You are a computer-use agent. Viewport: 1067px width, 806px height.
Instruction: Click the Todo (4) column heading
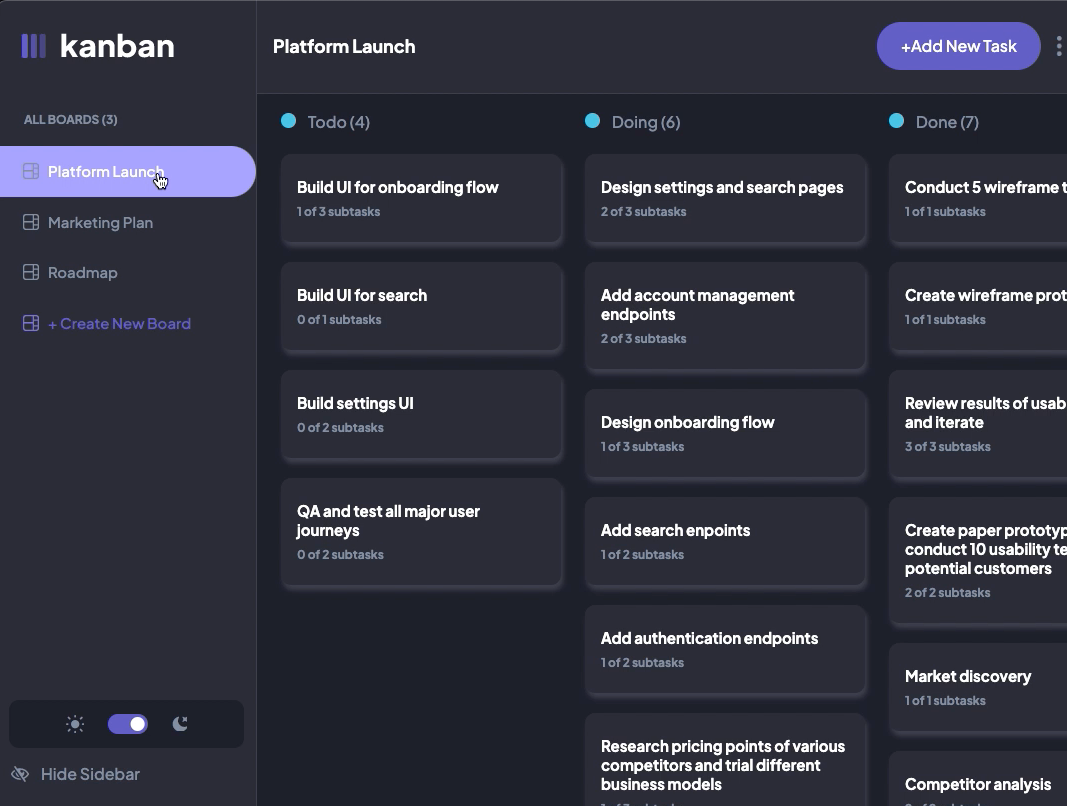coord(339,122)
